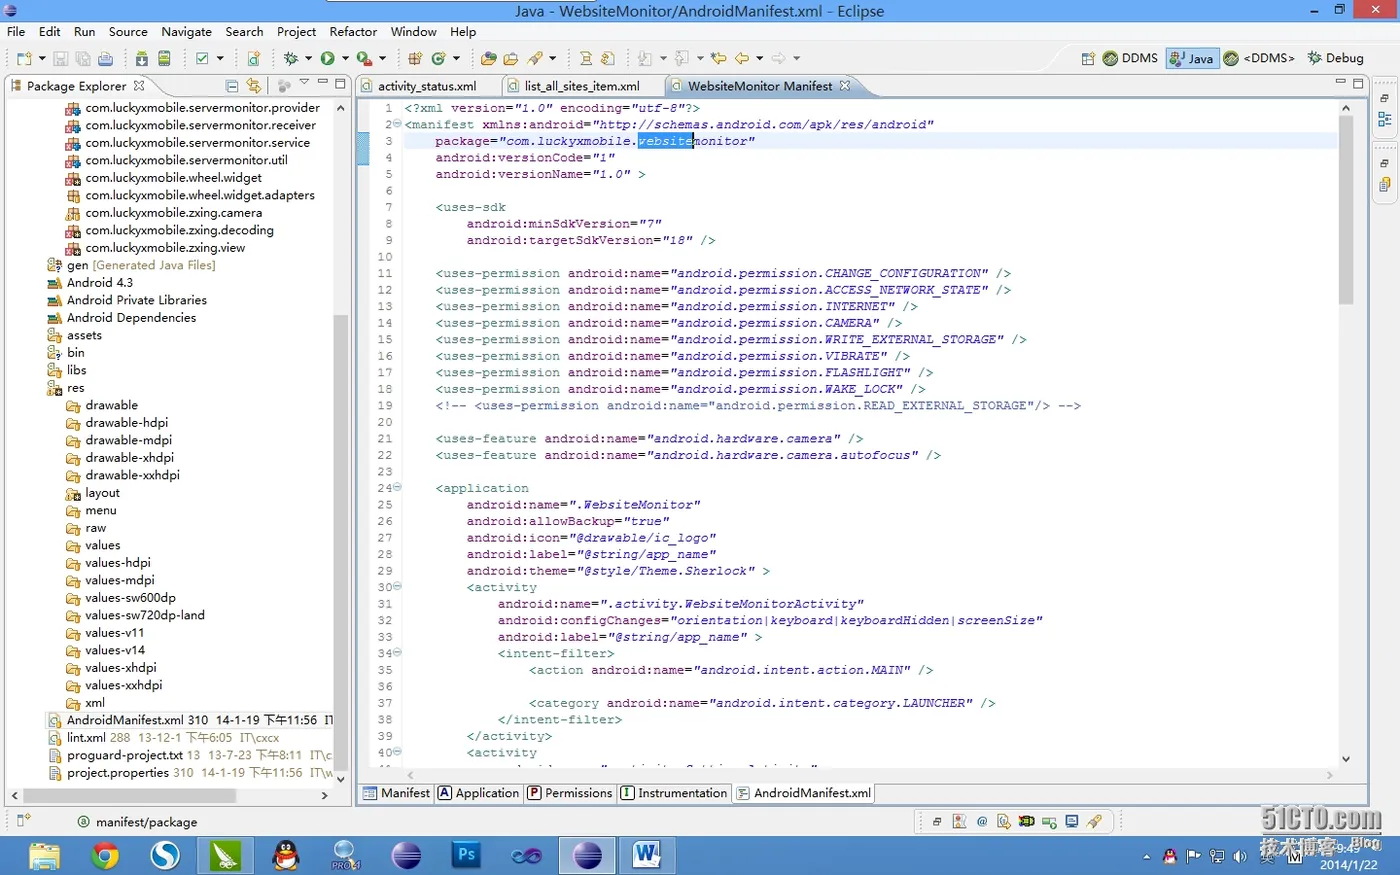
Task: Collapse All in the Package Explorer
Action: [x=232, y=86]
